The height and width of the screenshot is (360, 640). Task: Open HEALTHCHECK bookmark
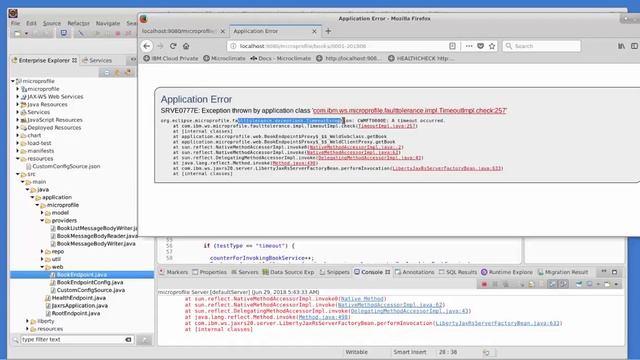coord(420,58)
